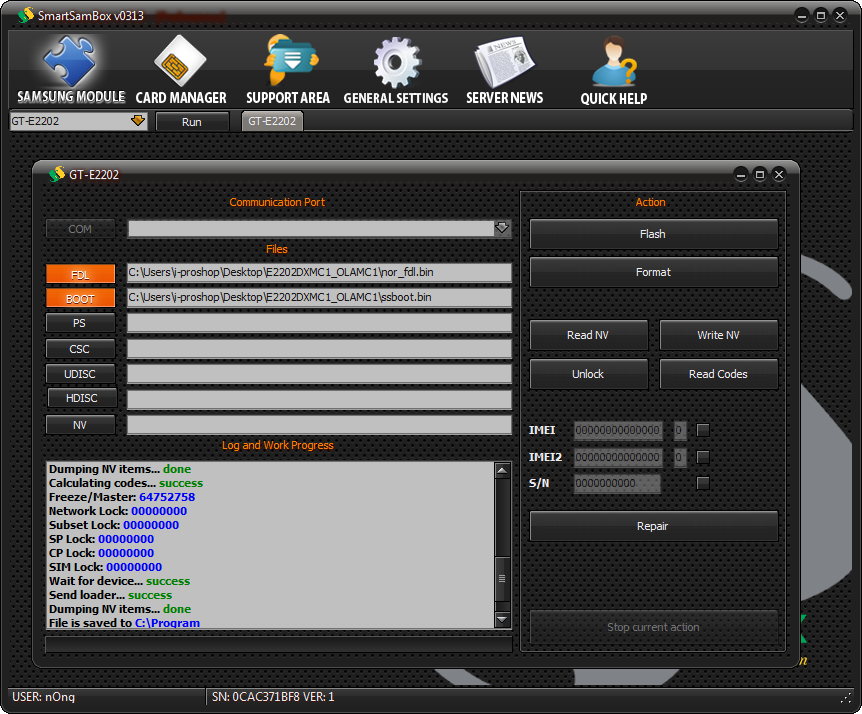Image resolution: width=862 pixels, height=714 pixels.
Task: Click the Run button
Action: pos(192,122)
